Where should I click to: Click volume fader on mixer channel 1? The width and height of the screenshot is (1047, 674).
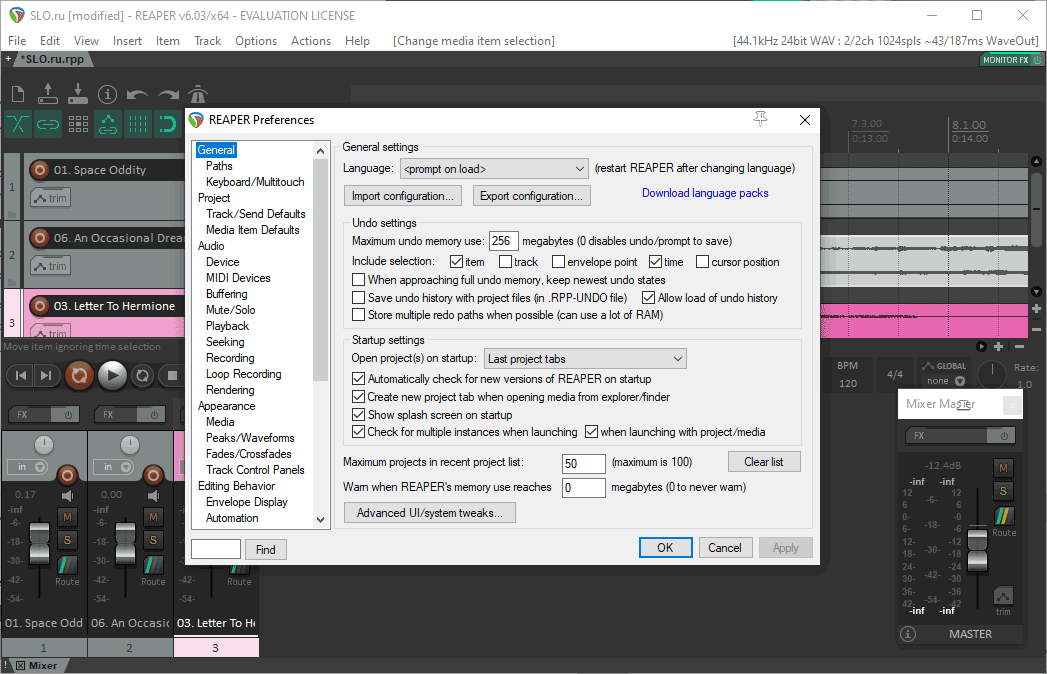click(x=39, y=542)
